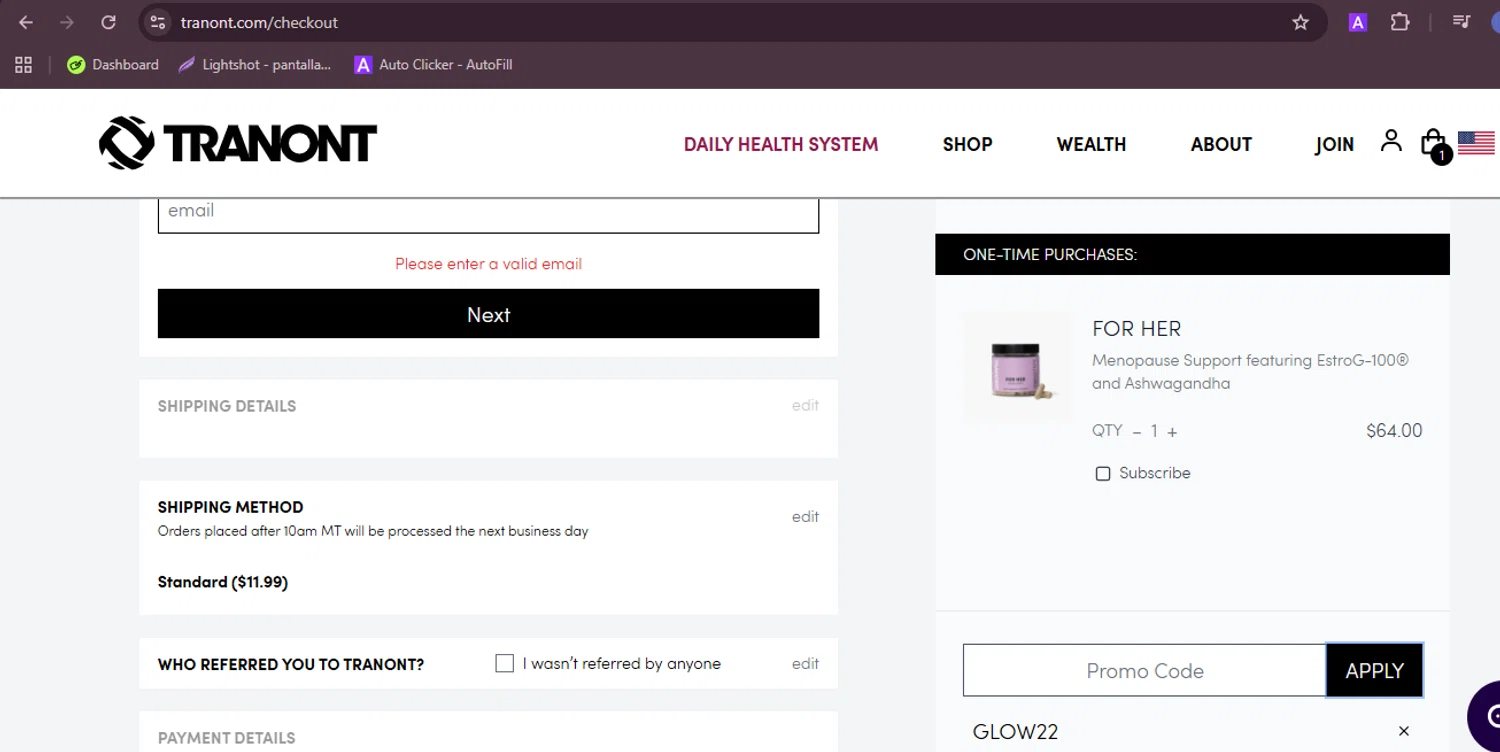
Task: Check 'I wasn't referred by anyone'
Action: click(x=505, y=663)
